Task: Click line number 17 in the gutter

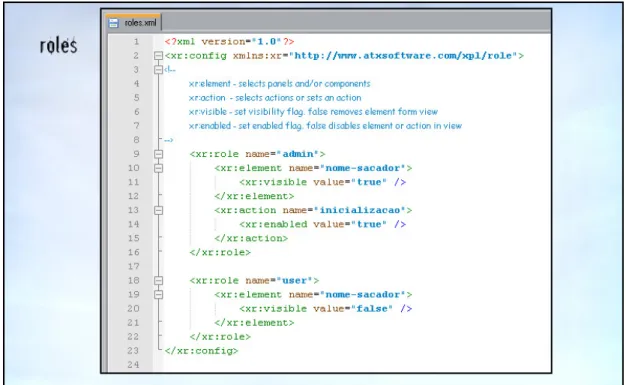Action: 133,266
